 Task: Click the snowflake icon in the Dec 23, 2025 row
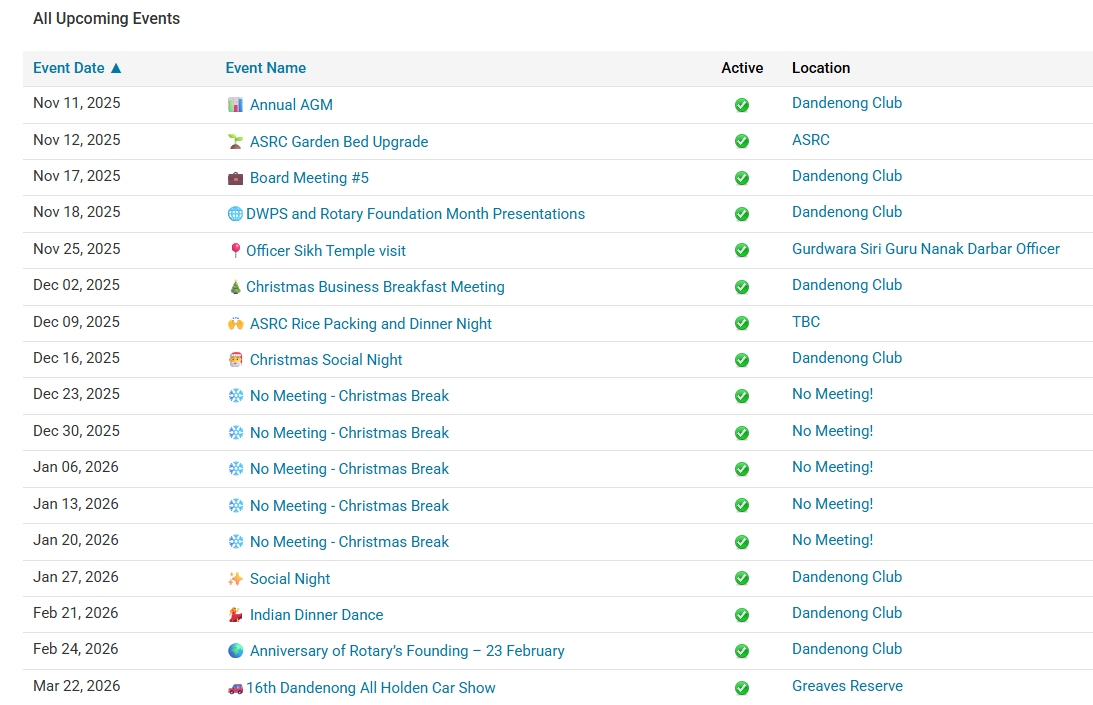pyautogui.click(x=236, y=395)
